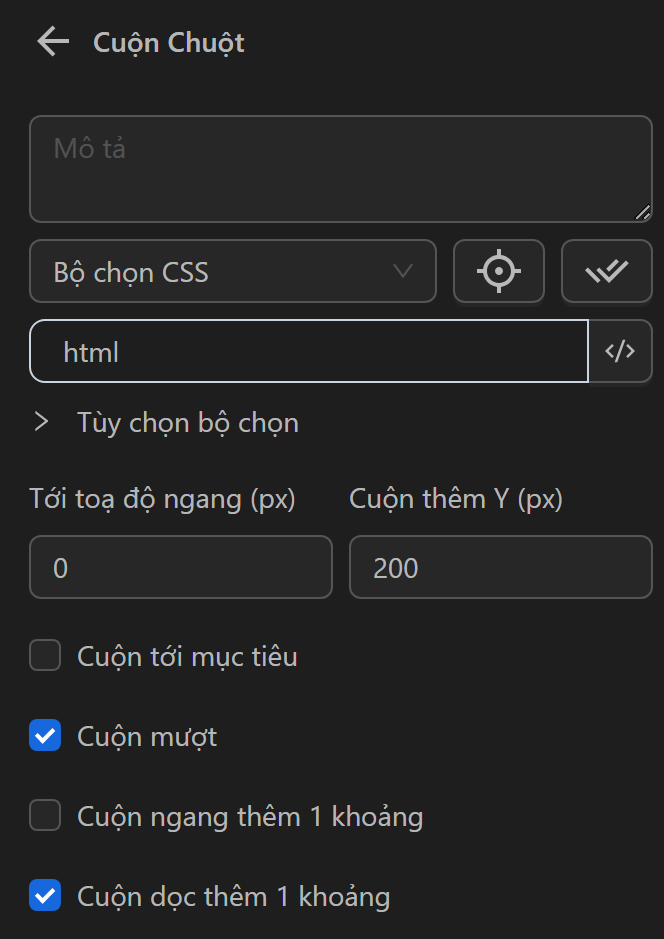Viewport: 664px width, 939px height.
Task: Select the Cuộn thêm Y field showing 200
Action: click(500, 567)
